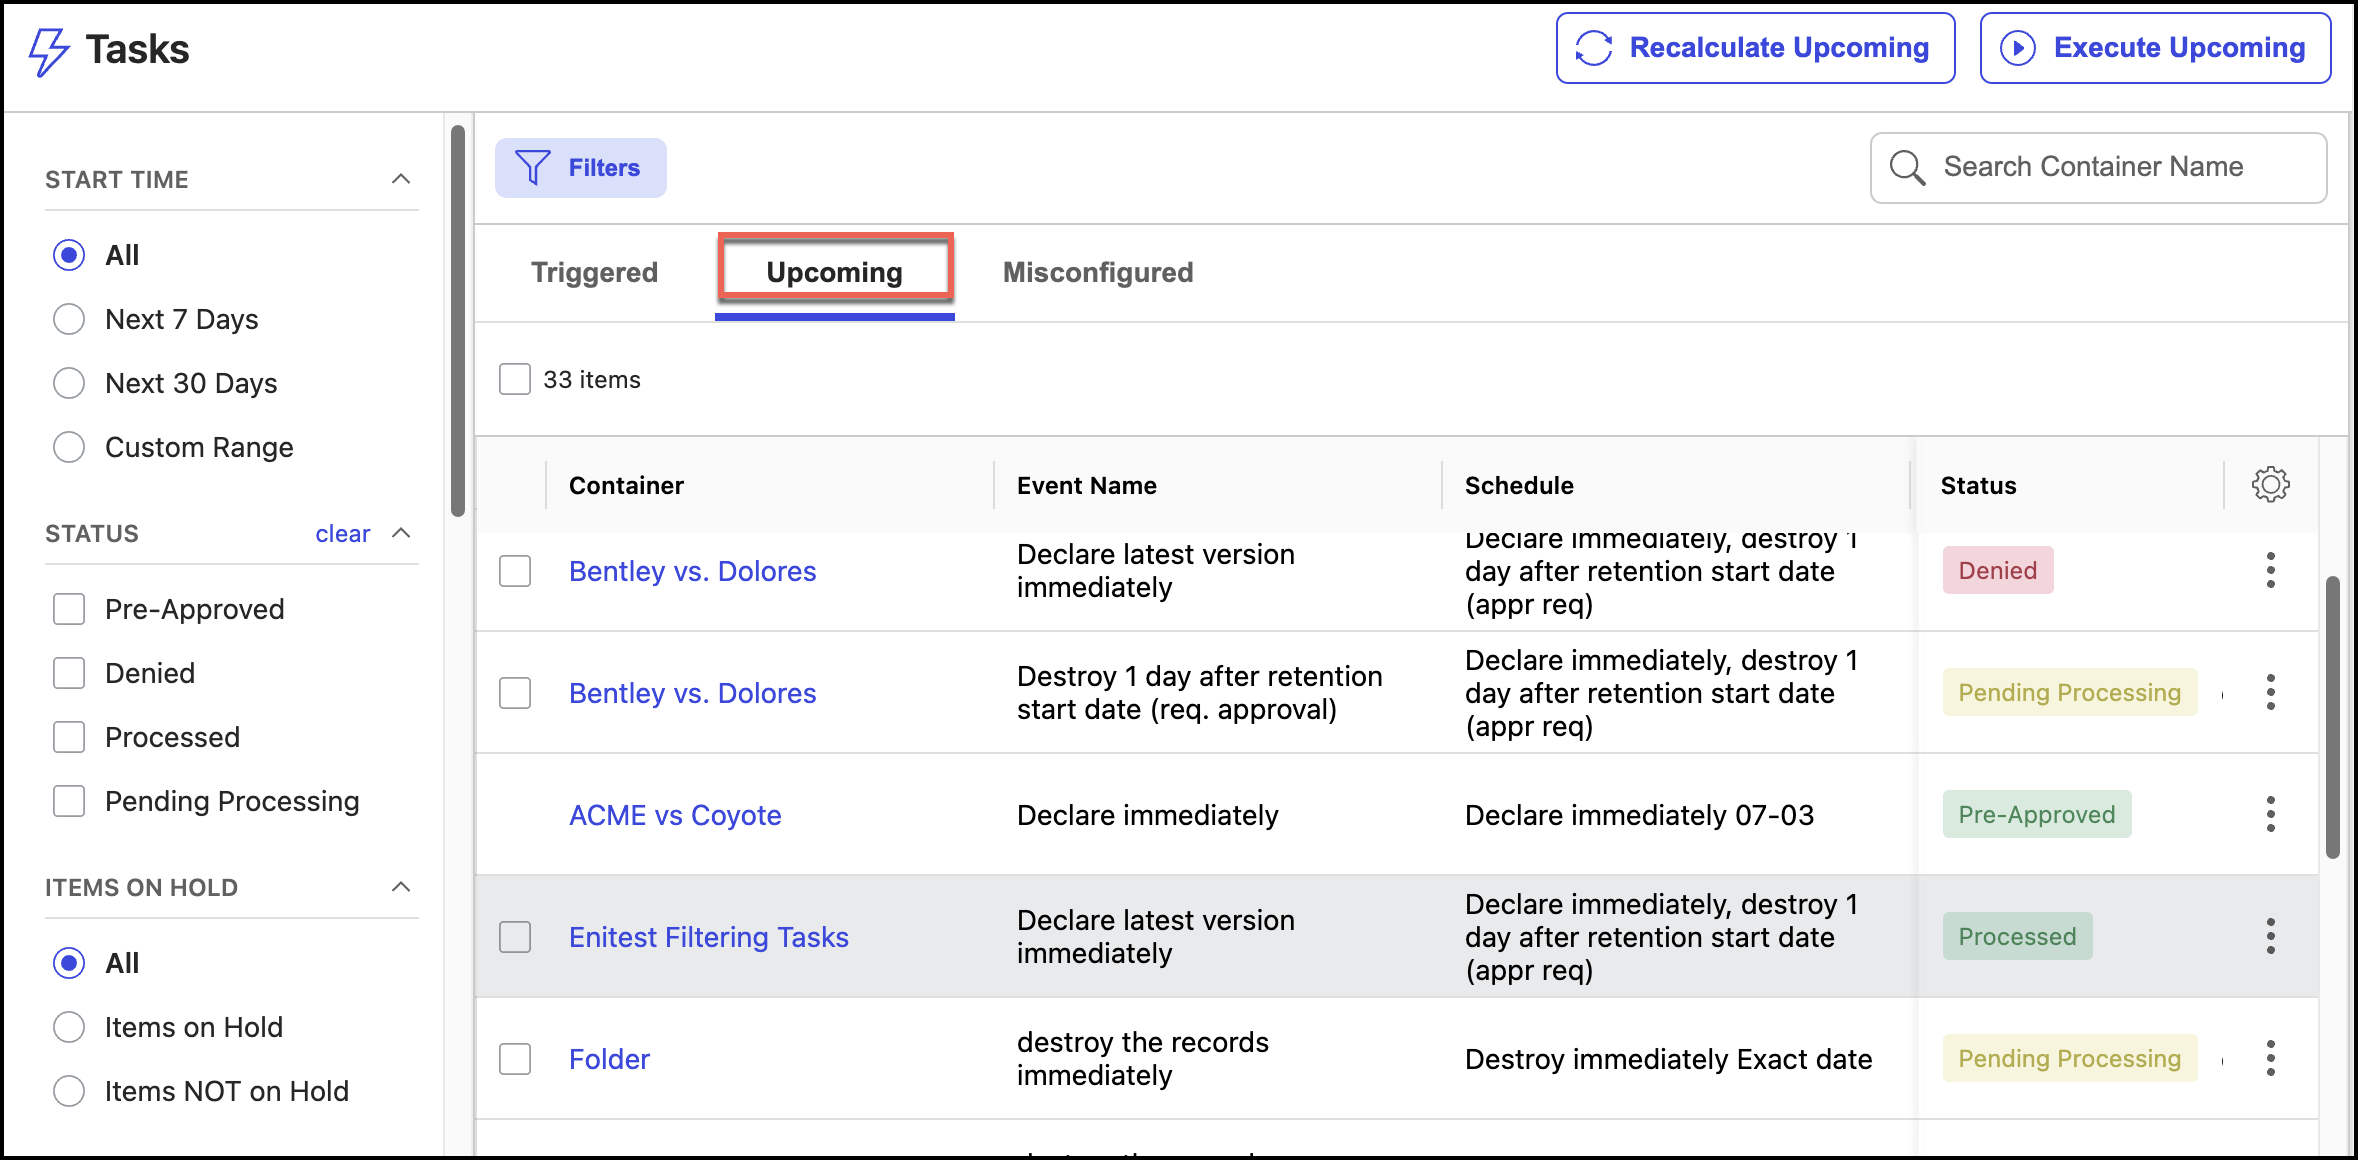This screenshot has height=1160, width=2358.
Task: Select Next 7 Days start time
Action: point(69,319)
